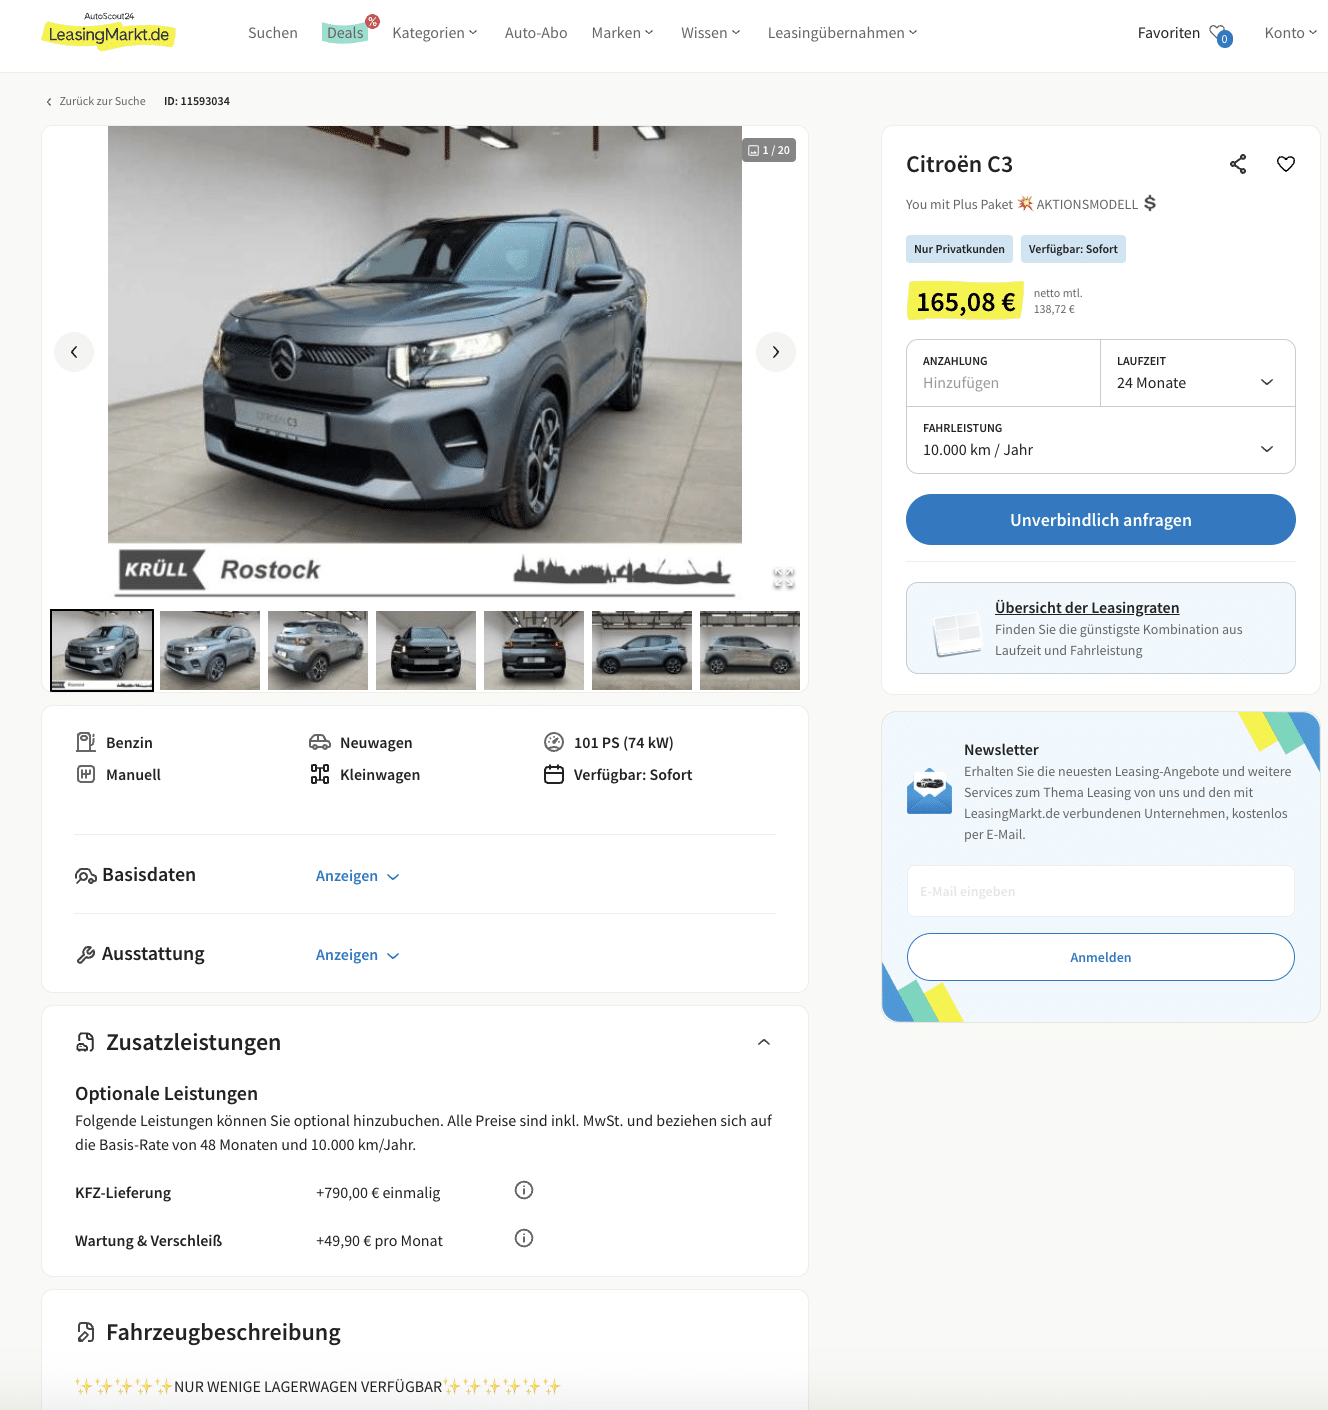Expand Ausstattung via Anzeigen

357,955
